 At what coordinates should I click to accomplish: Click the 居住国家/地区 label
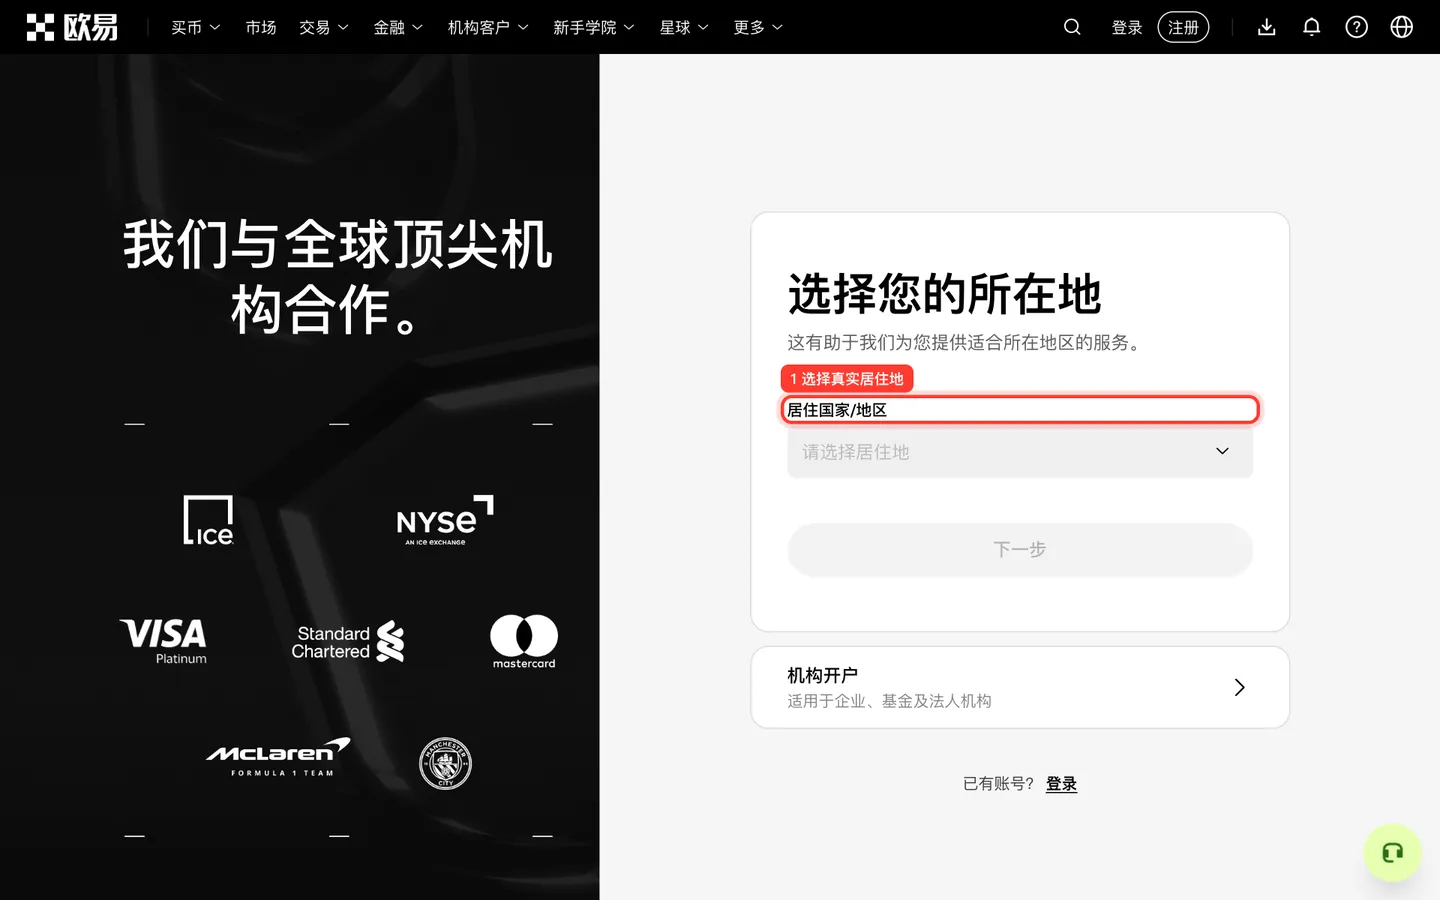tap(837, 410)
